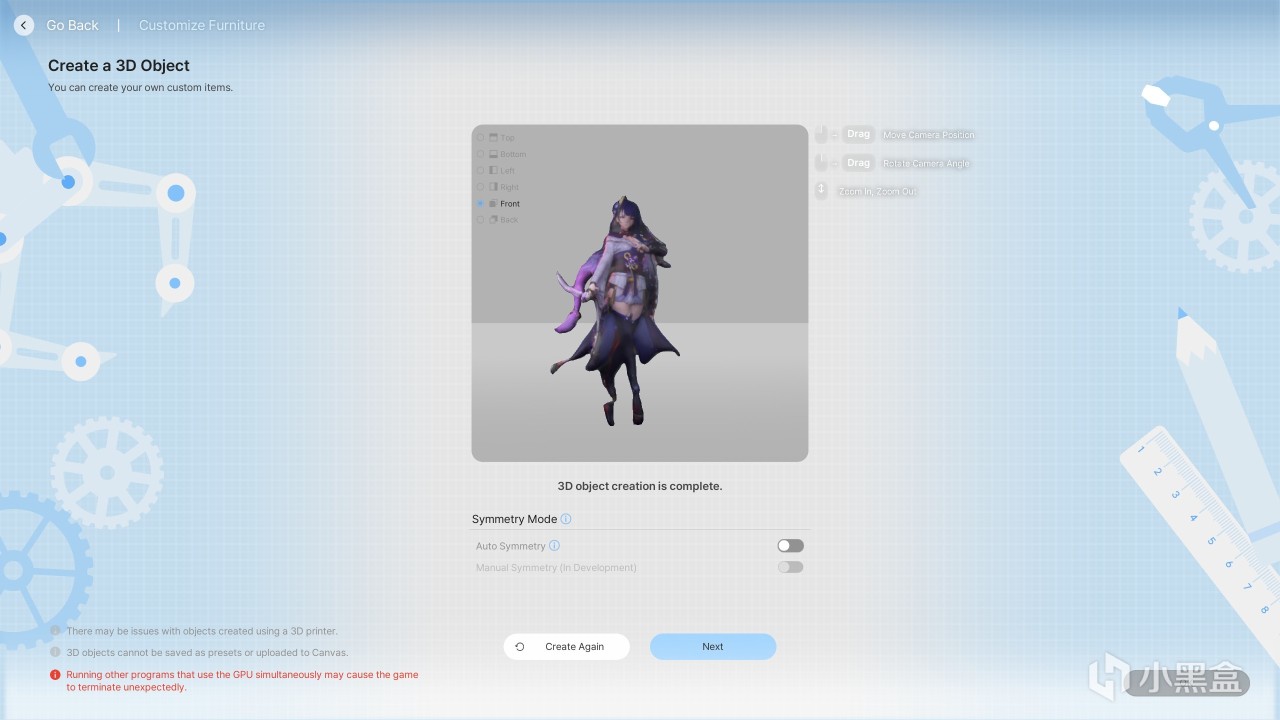Enable the Auto Symmetry toggle
The image size is (1280, 720).
pos(791,546)
